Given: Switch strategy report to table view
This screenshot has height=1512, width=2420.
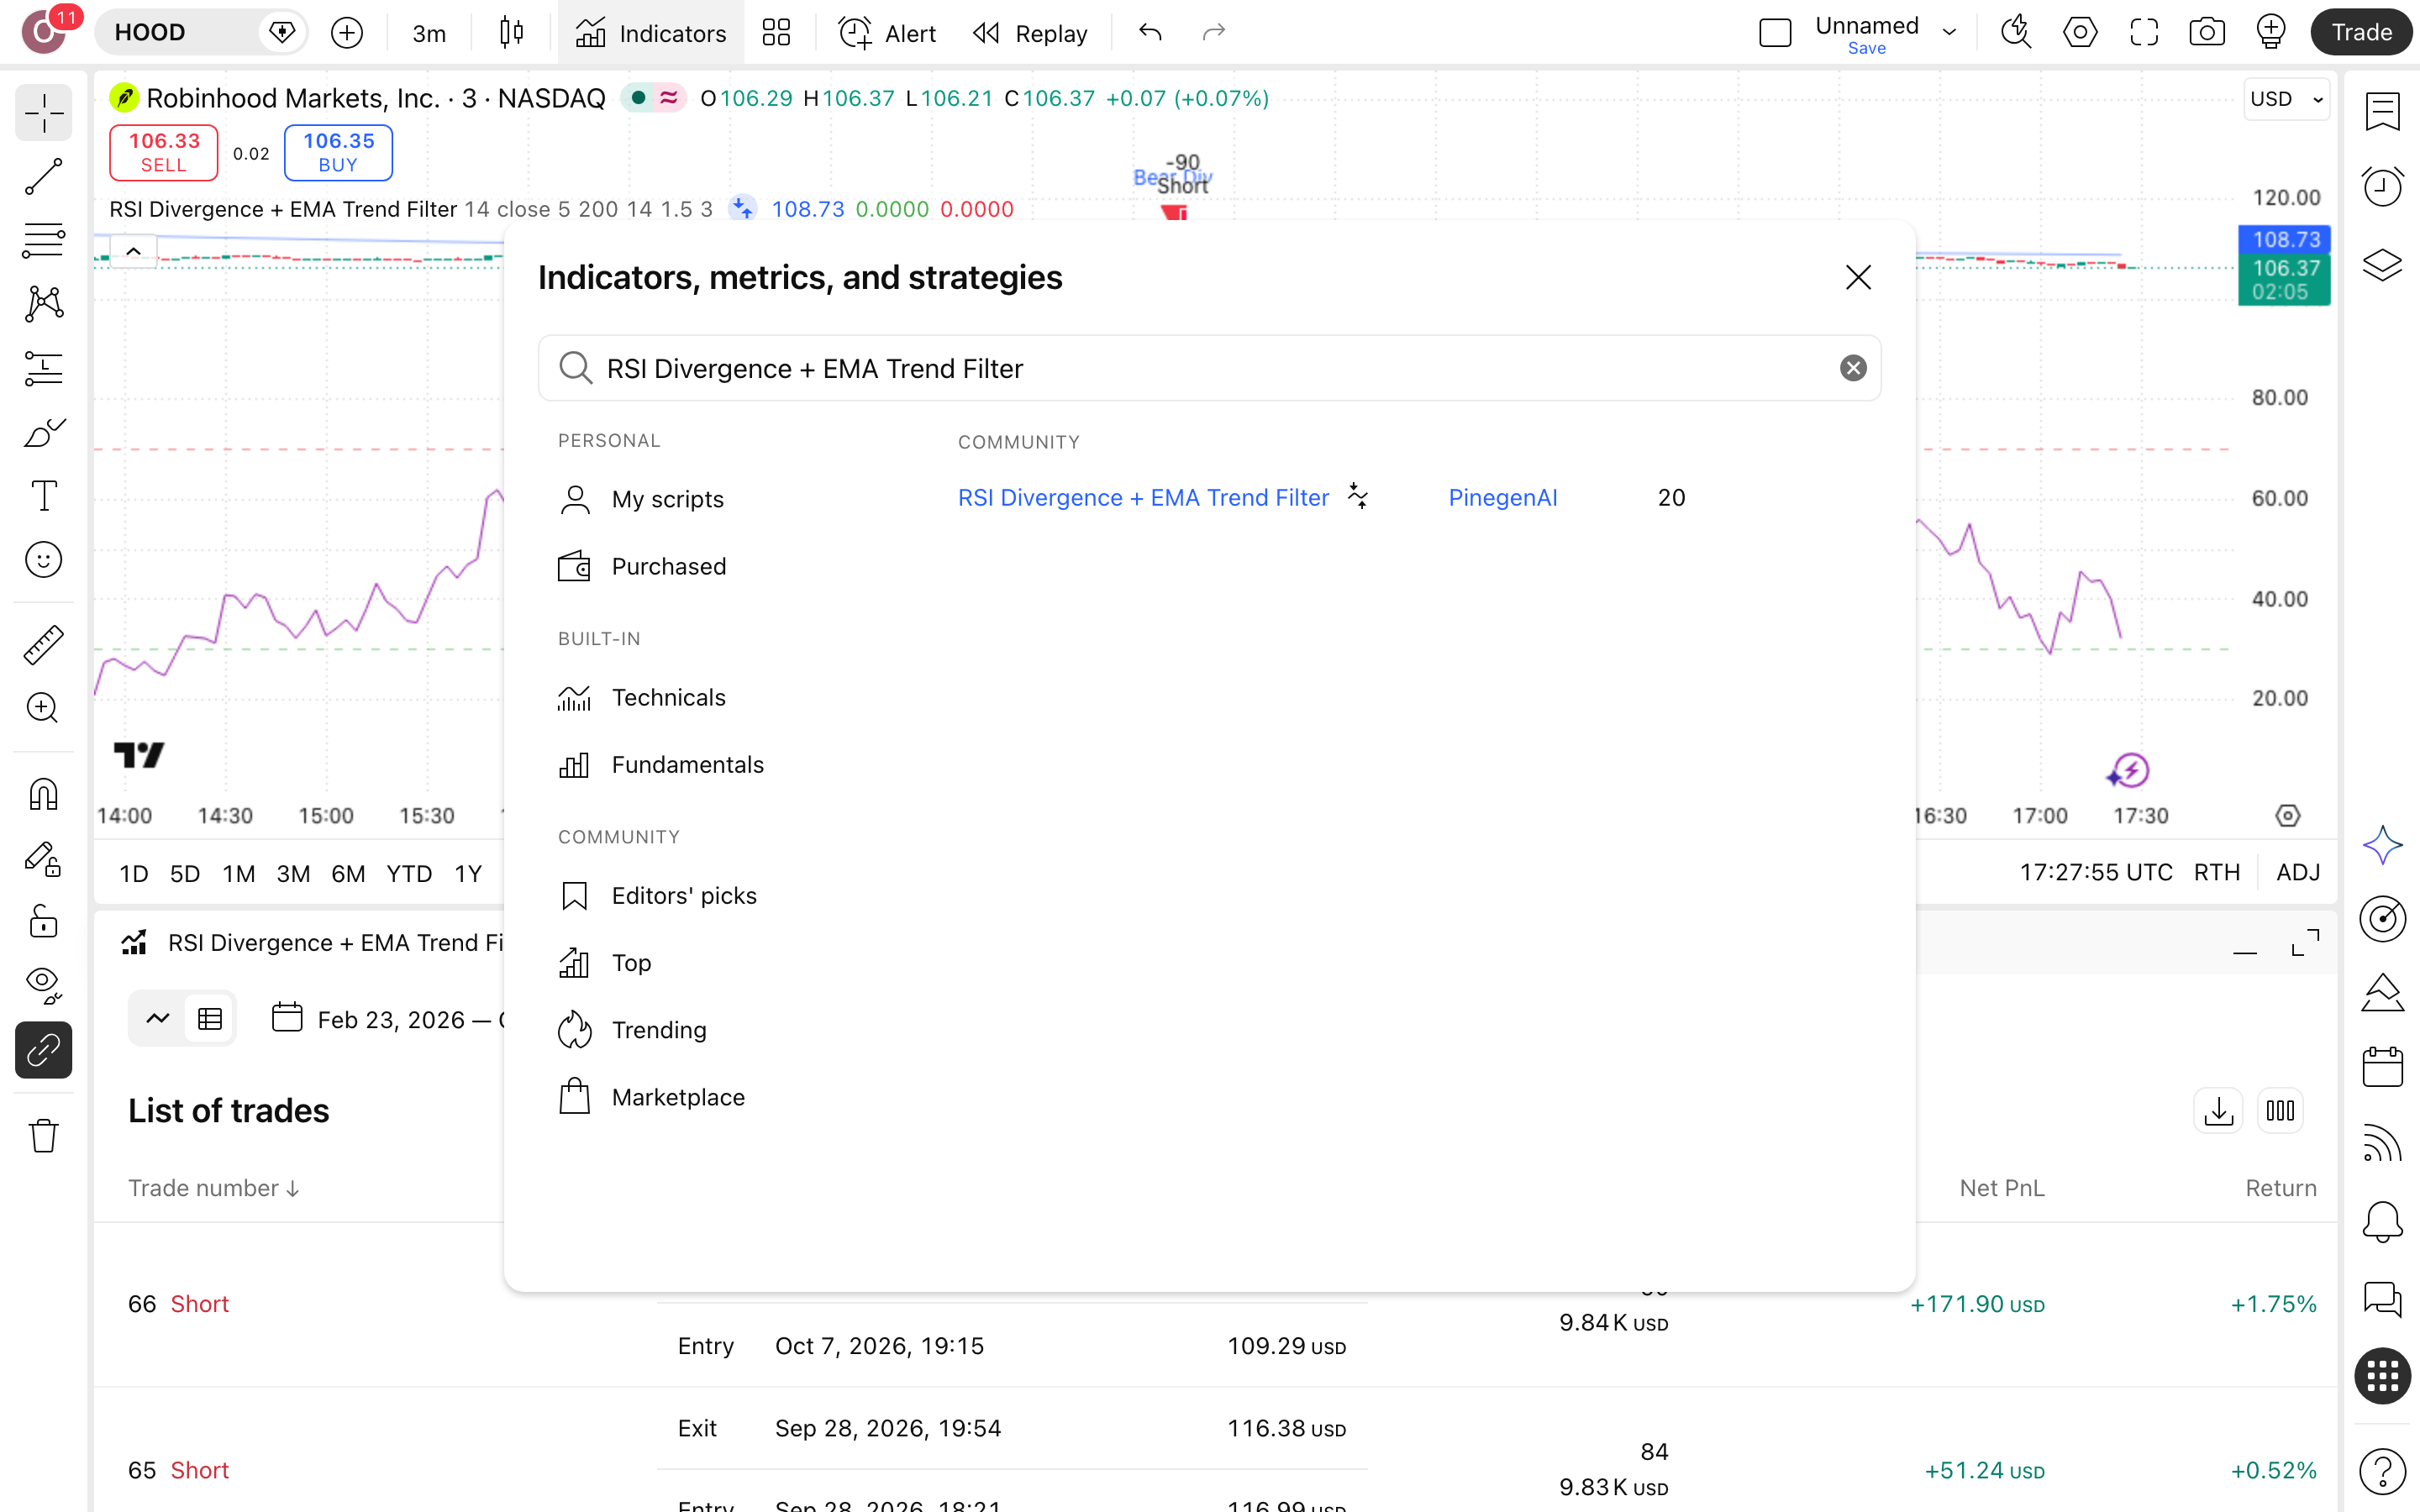Looking at the screenshot, I should coord(210,1019).
